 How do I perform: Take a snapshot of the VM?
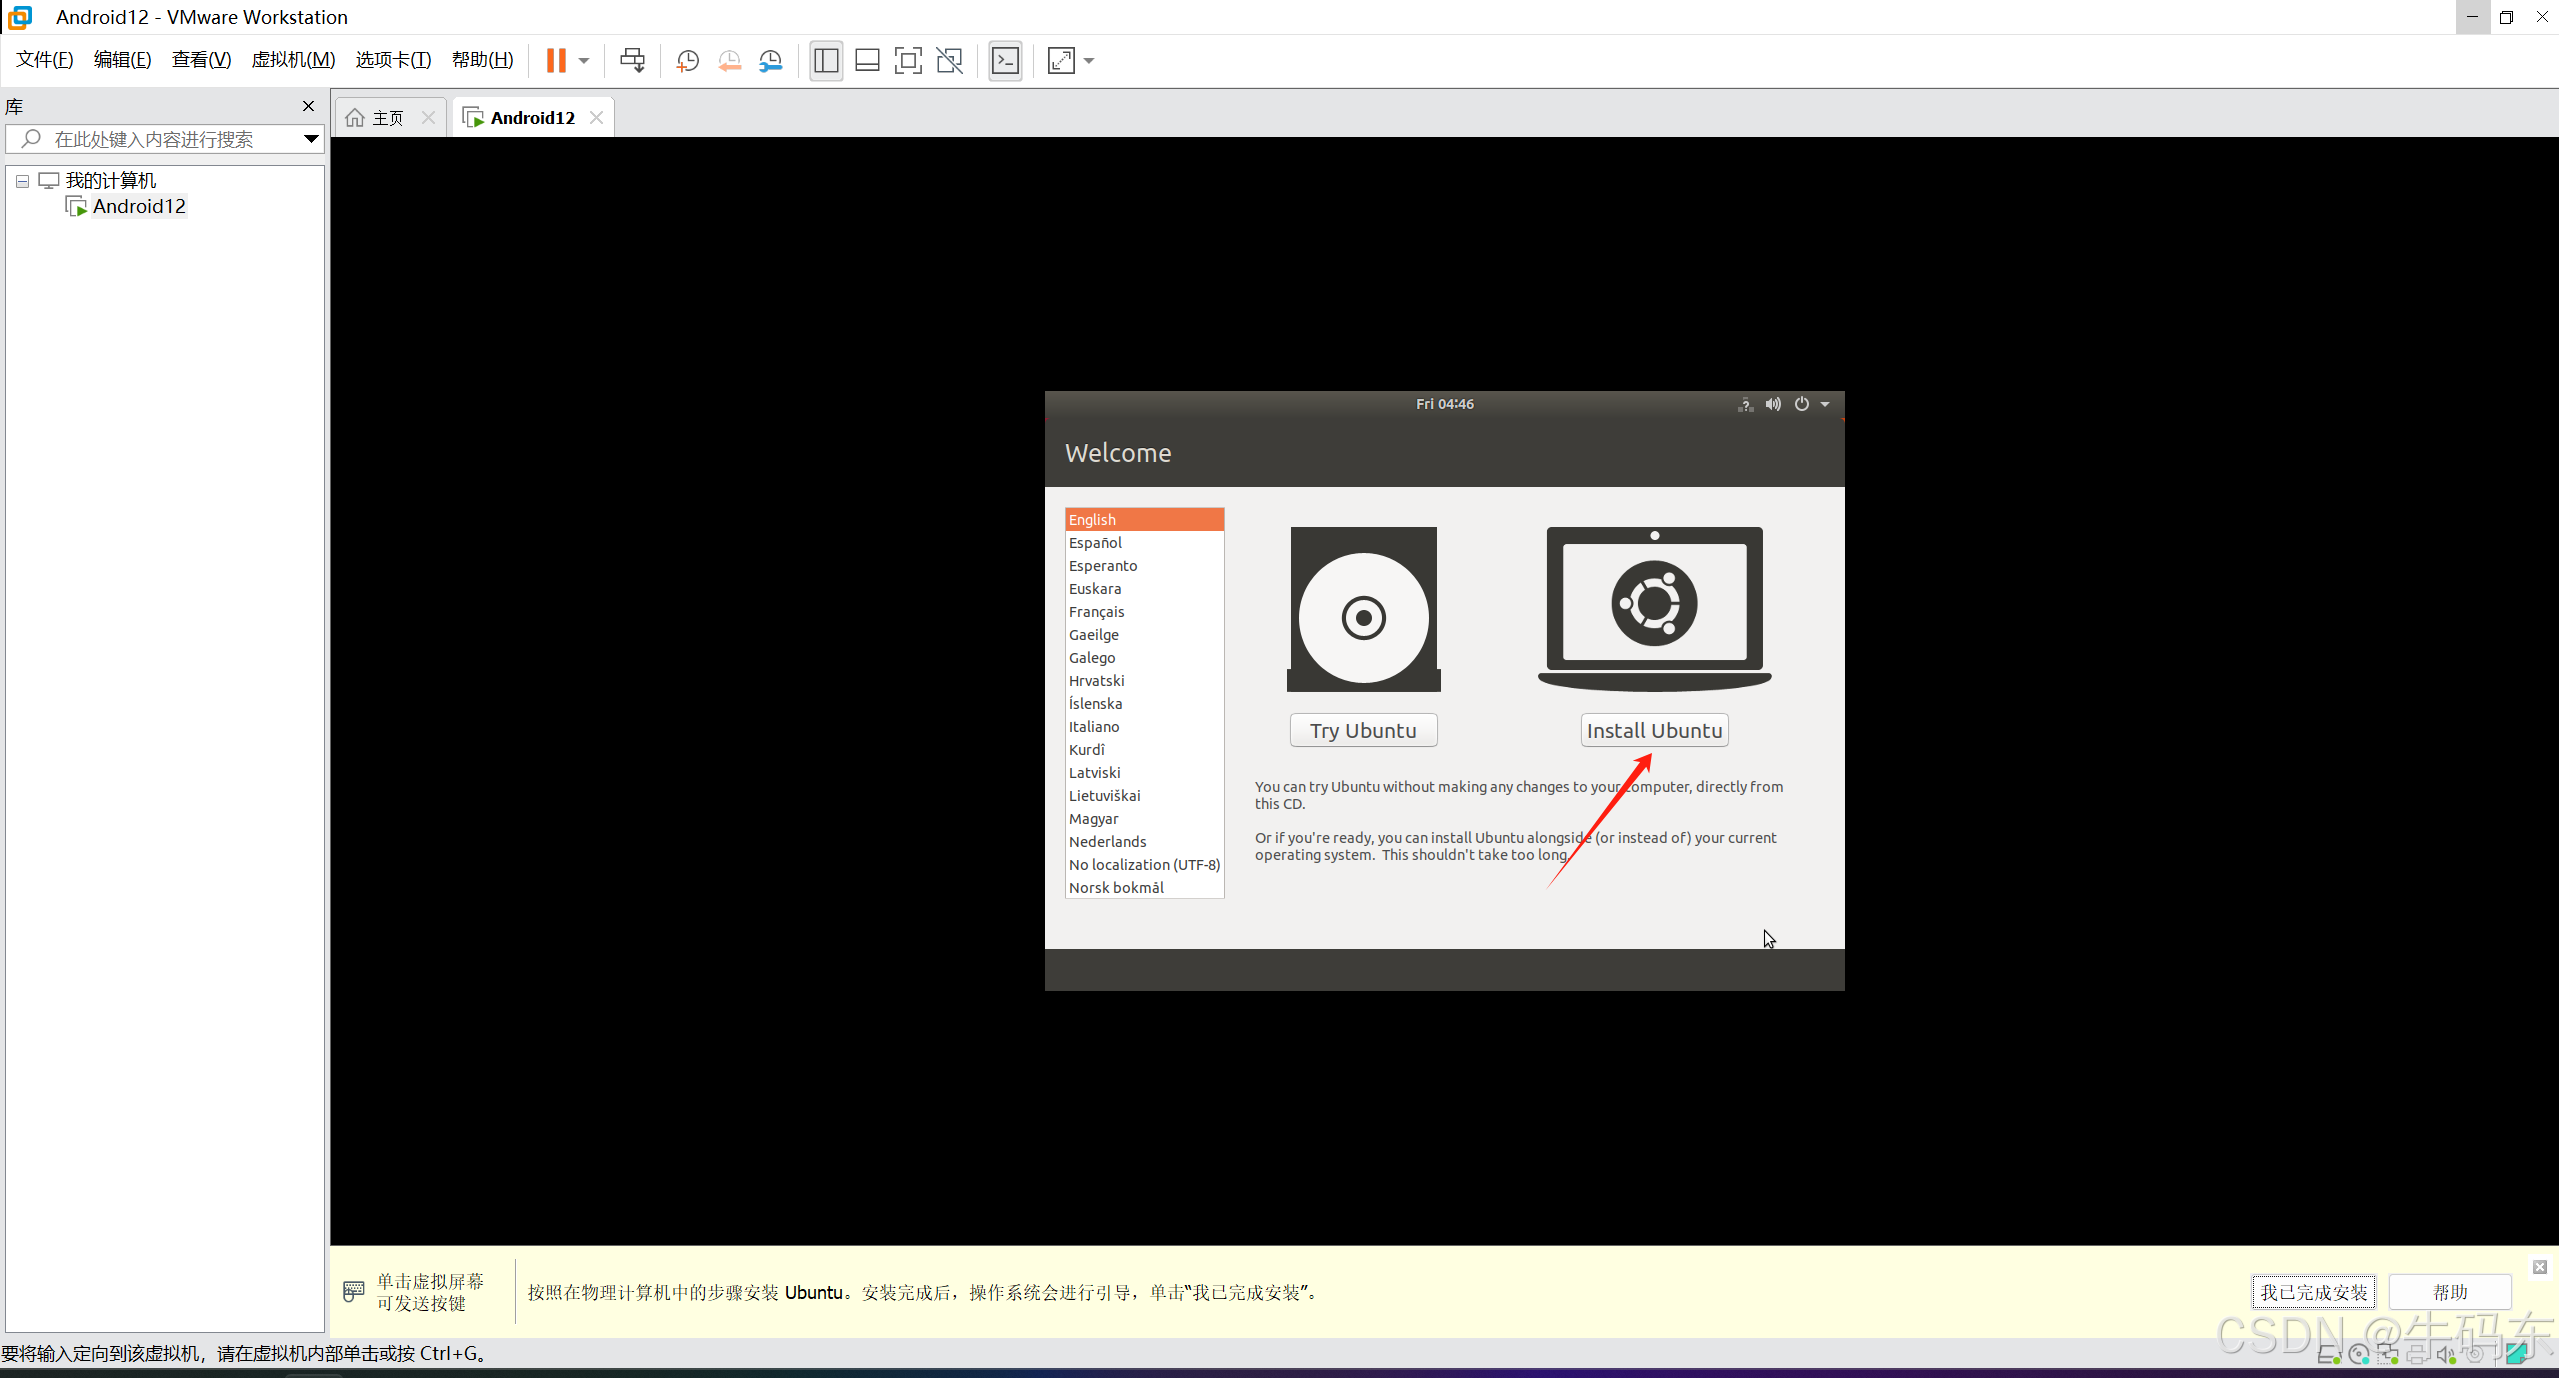(x=687, y=61)
